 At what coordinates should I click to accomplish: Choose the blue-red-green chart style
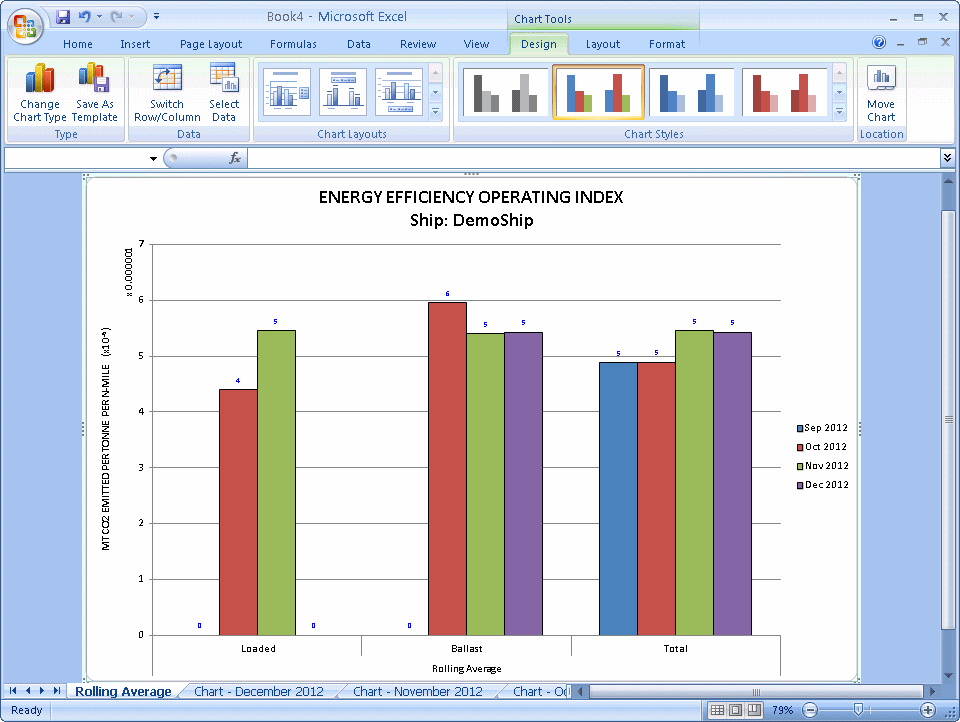click(598, 92)
